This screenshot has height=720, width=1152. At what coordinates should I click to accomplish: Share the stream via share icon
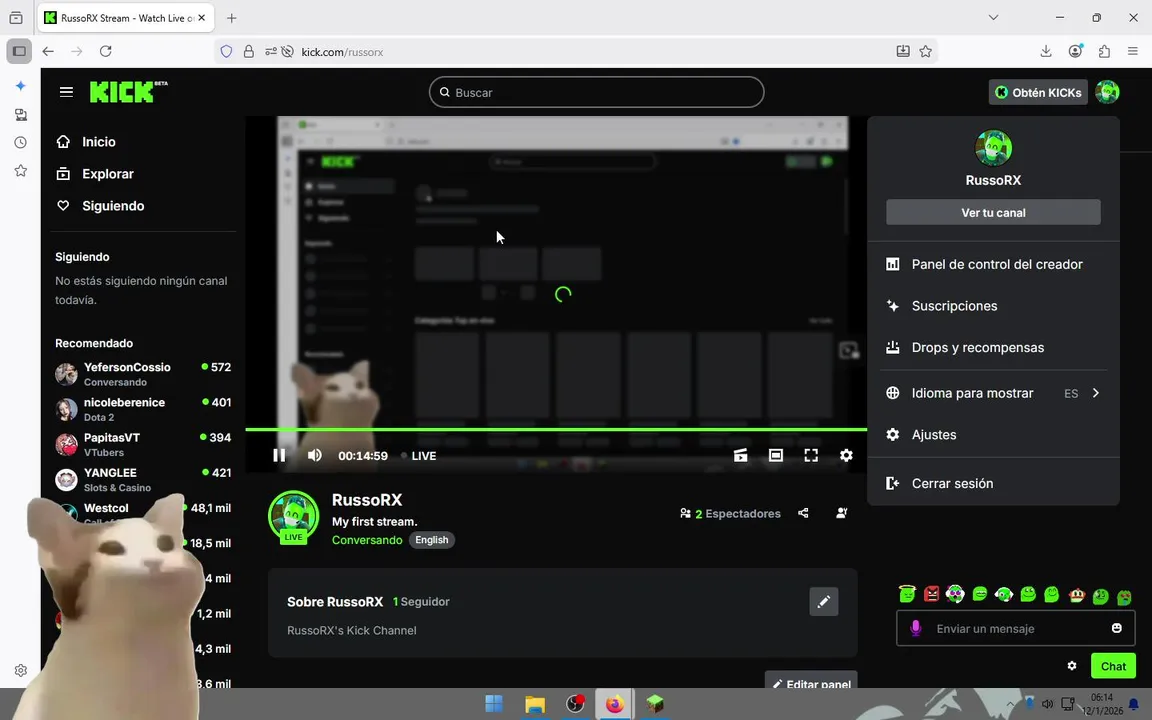point(803,513)
